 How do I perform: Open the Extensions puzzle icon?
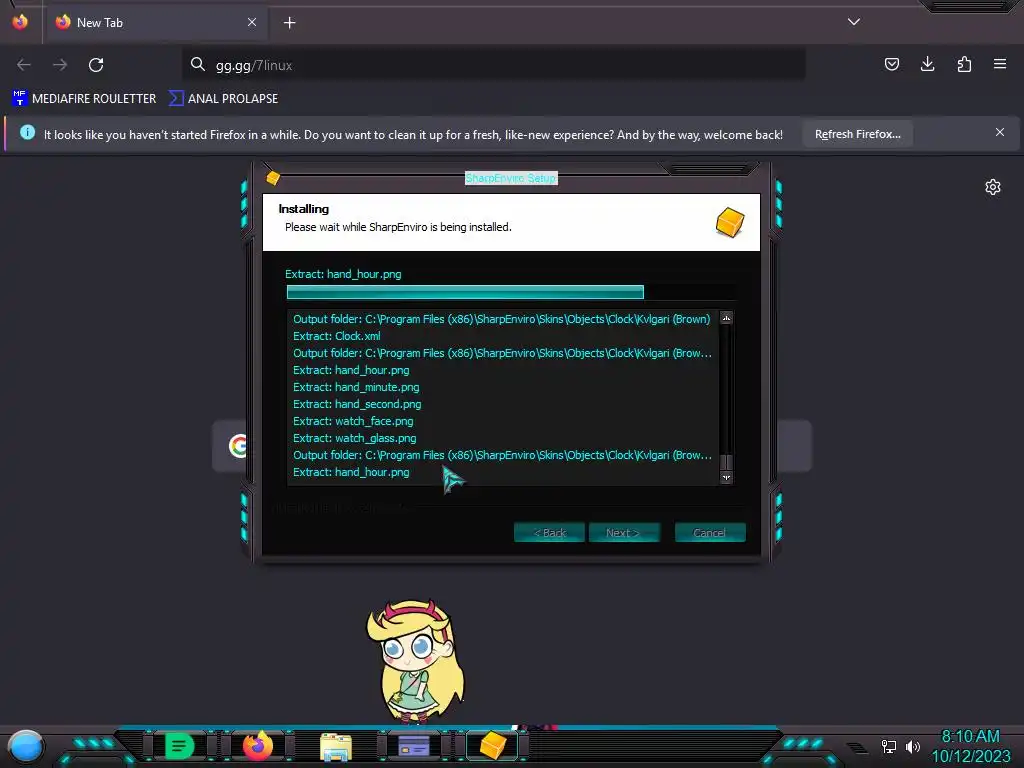coord(964,64)
